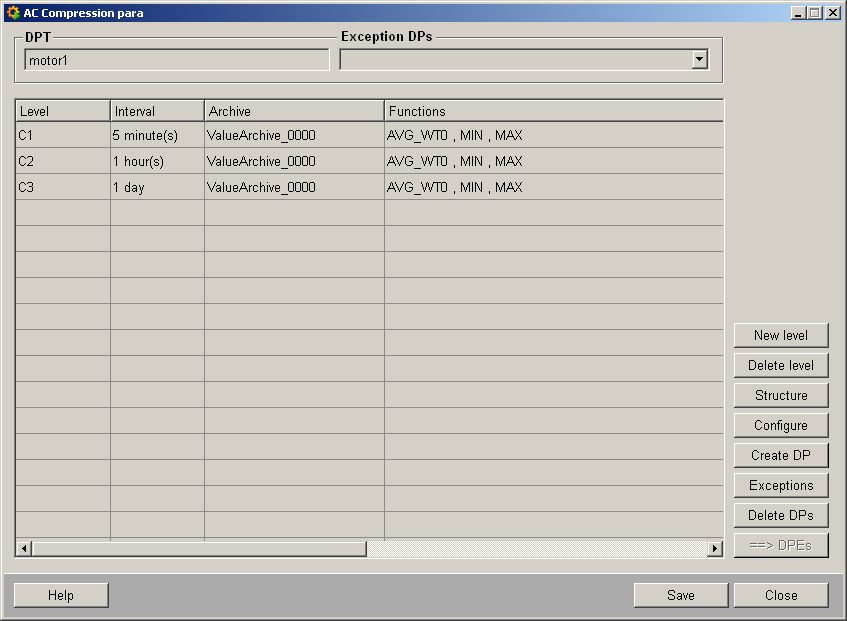Click the C3 row's ValueArchive_0000 cell

point(294,187)
